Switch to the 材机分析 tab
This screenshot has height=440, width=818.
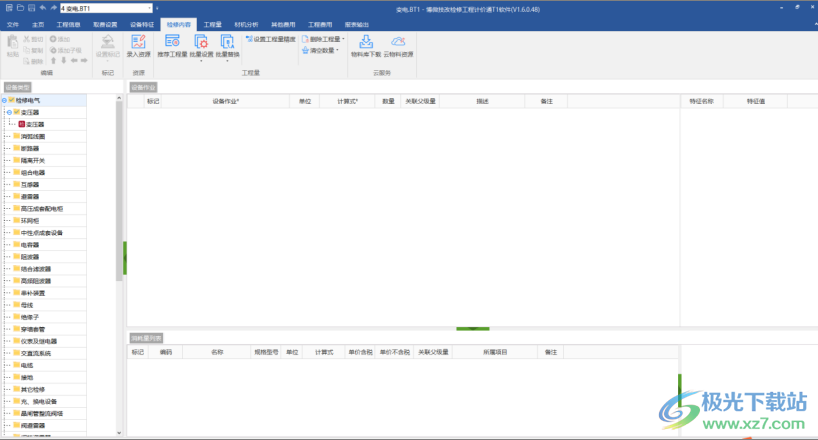246,25
